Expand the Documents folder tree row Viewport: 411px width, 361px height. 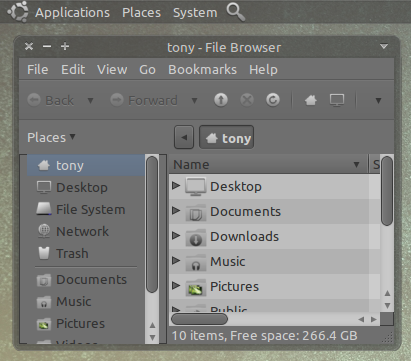tap(176, 210)
